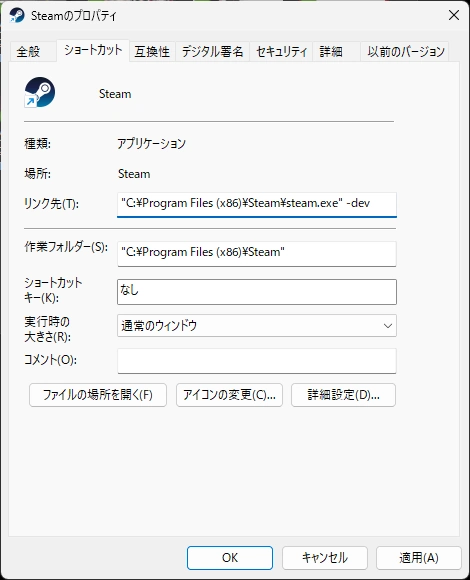Open 詳細設定 advanced settings
Image resolution: width=470 pixels, height=580 pixels.
[343, 395]
